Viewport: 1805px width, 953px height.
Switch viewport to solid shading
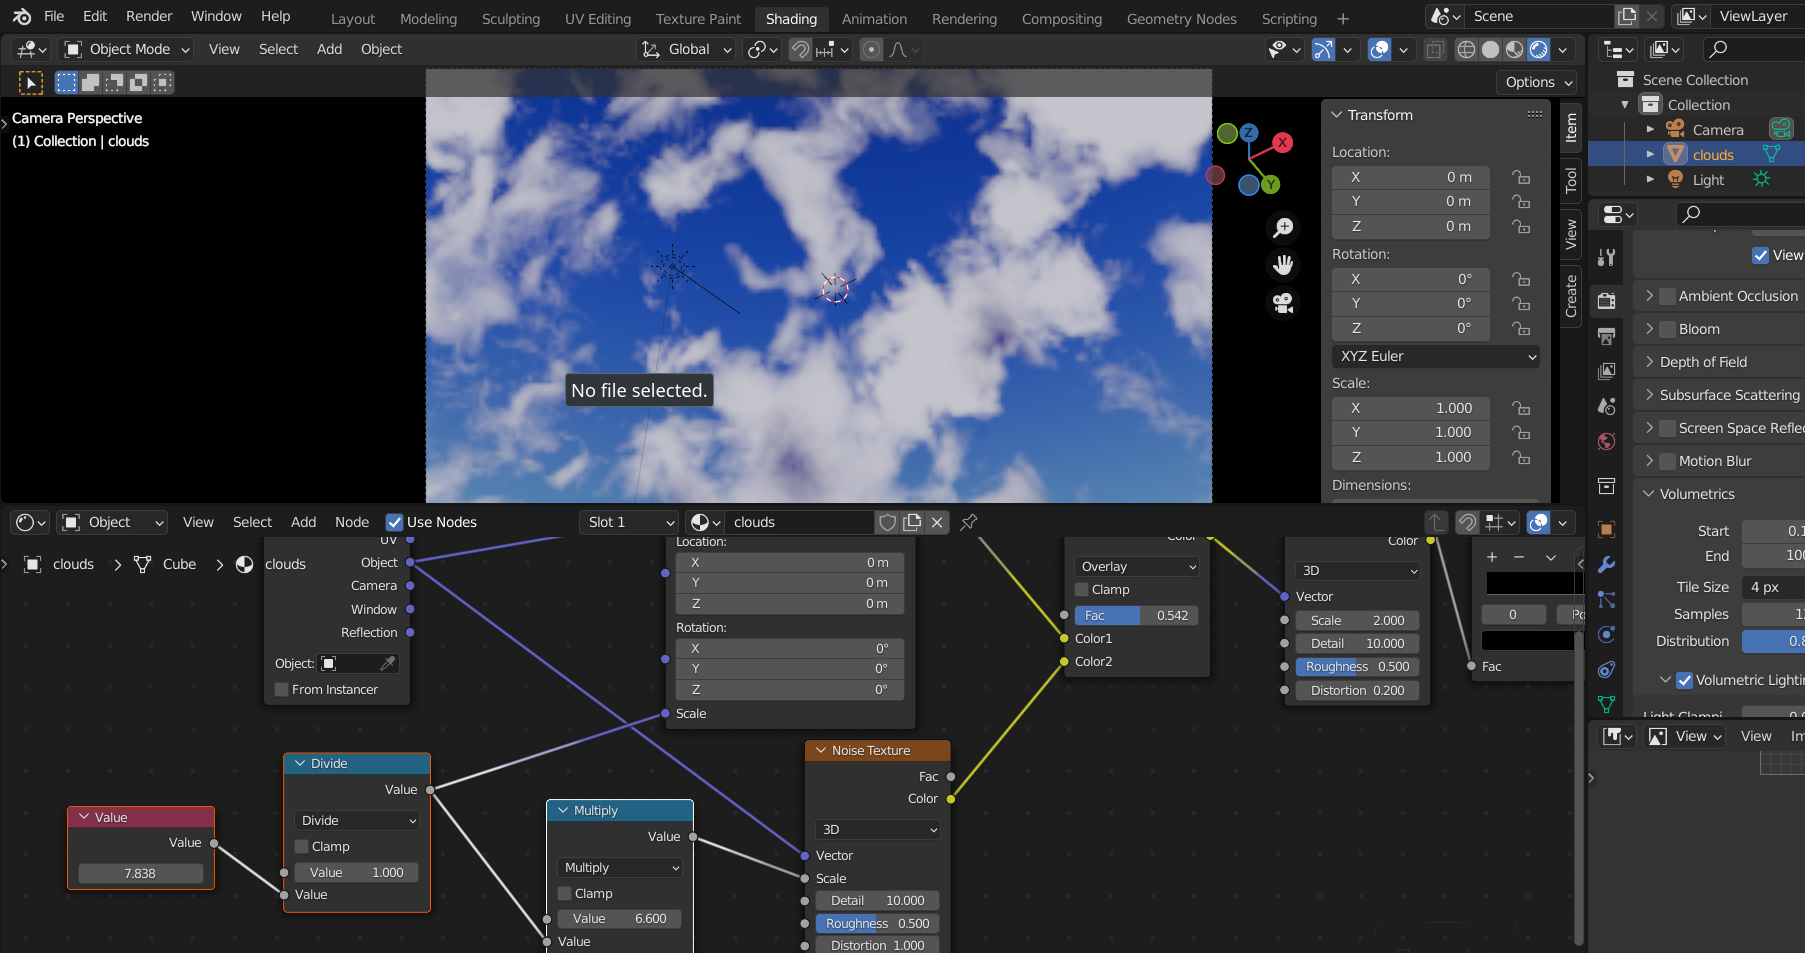[x=1490, y=49]
